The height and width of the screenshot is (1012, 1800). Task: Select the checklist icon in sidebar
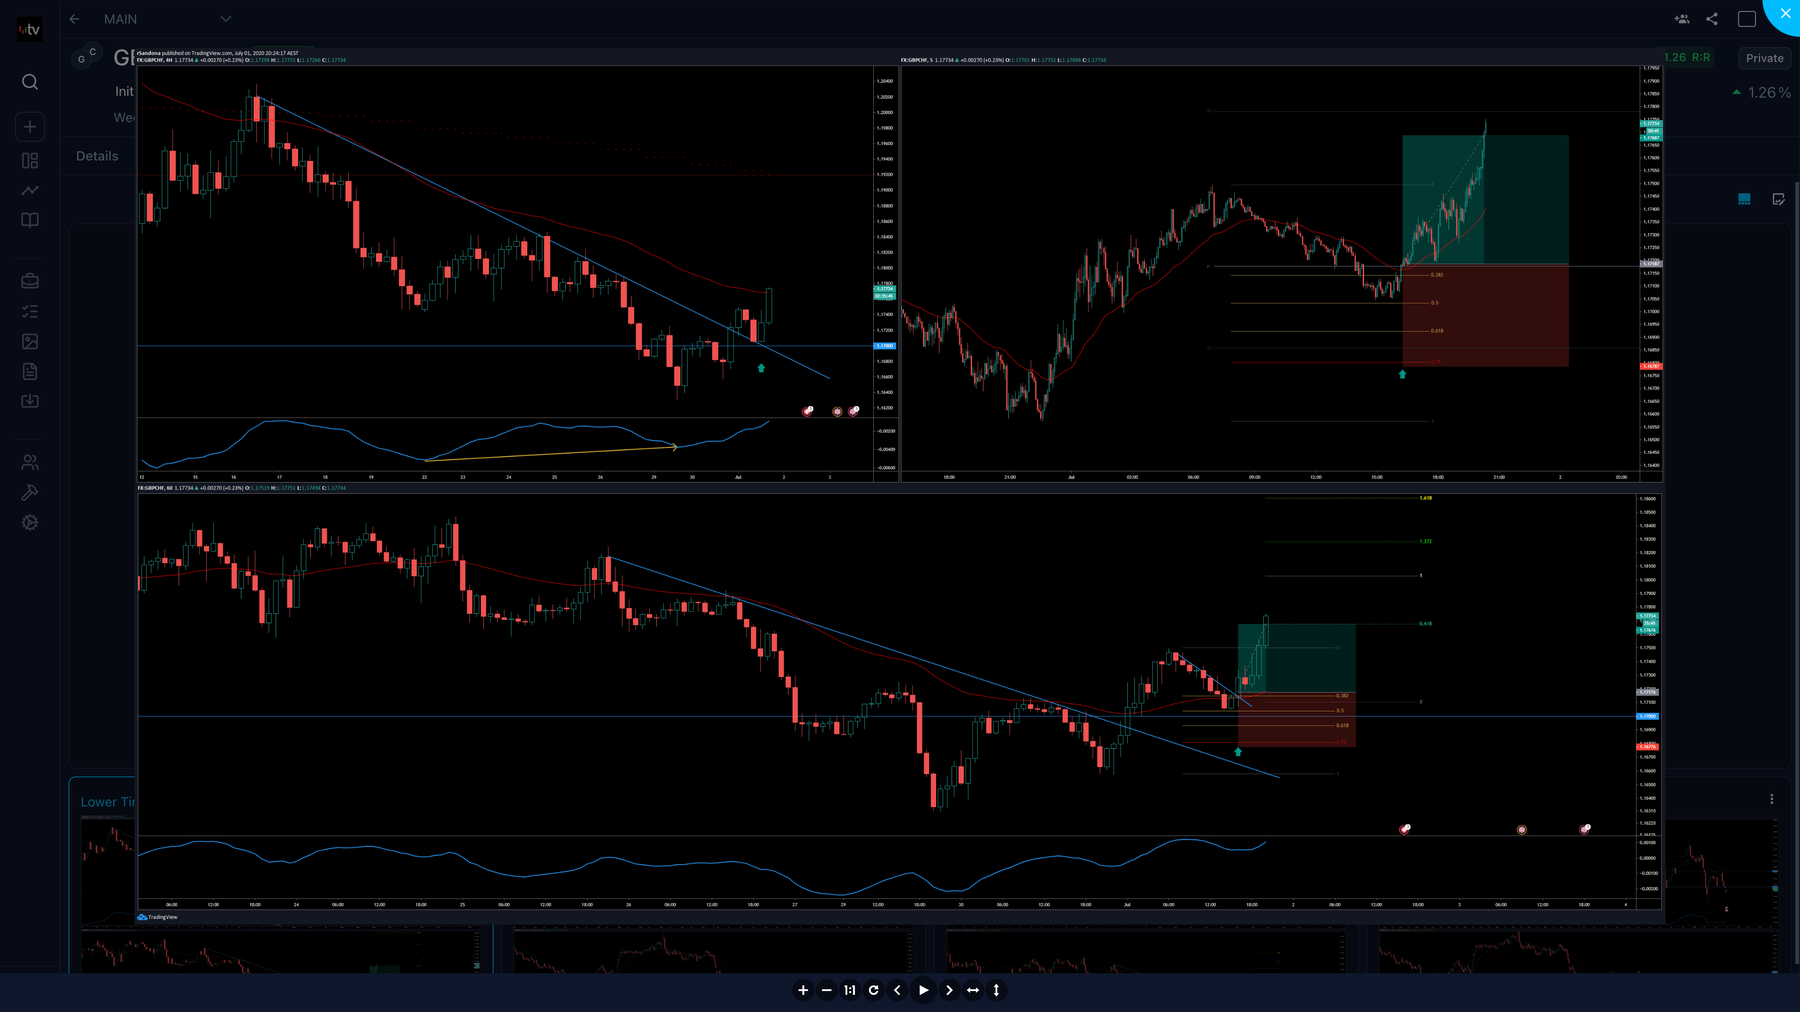coord(30,311)
